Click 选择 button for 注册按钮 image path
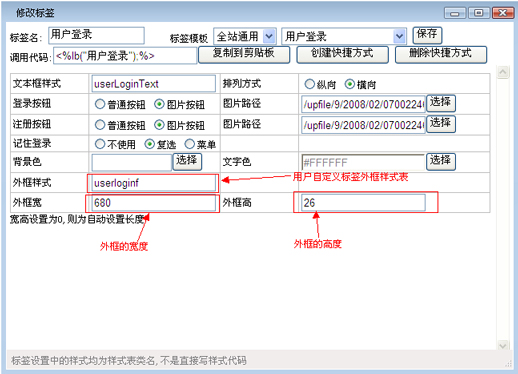The width and height of the screenshot is (518, 374). pyautogui.click(x=441, y=124)
